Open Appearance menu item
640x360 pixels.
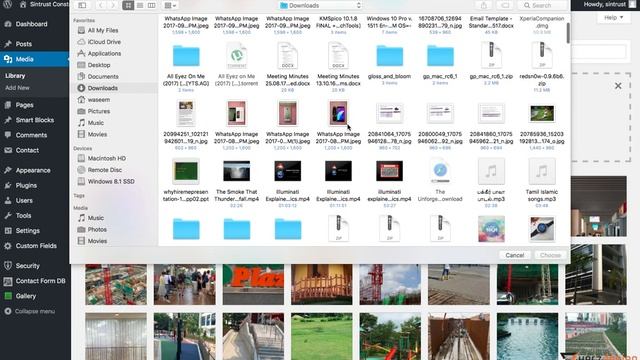click(x=34, y=170)
